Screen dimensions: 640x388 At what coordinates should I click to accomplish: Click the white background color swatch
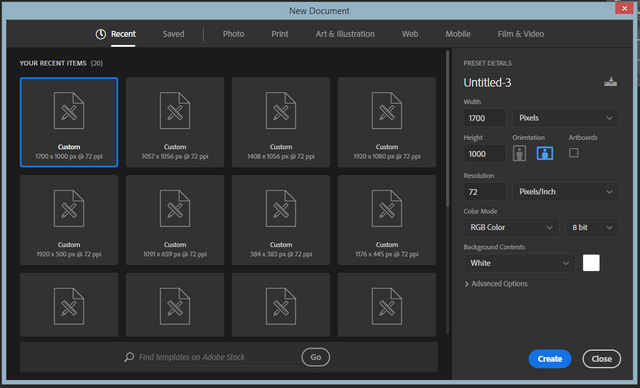pos(591,263)
